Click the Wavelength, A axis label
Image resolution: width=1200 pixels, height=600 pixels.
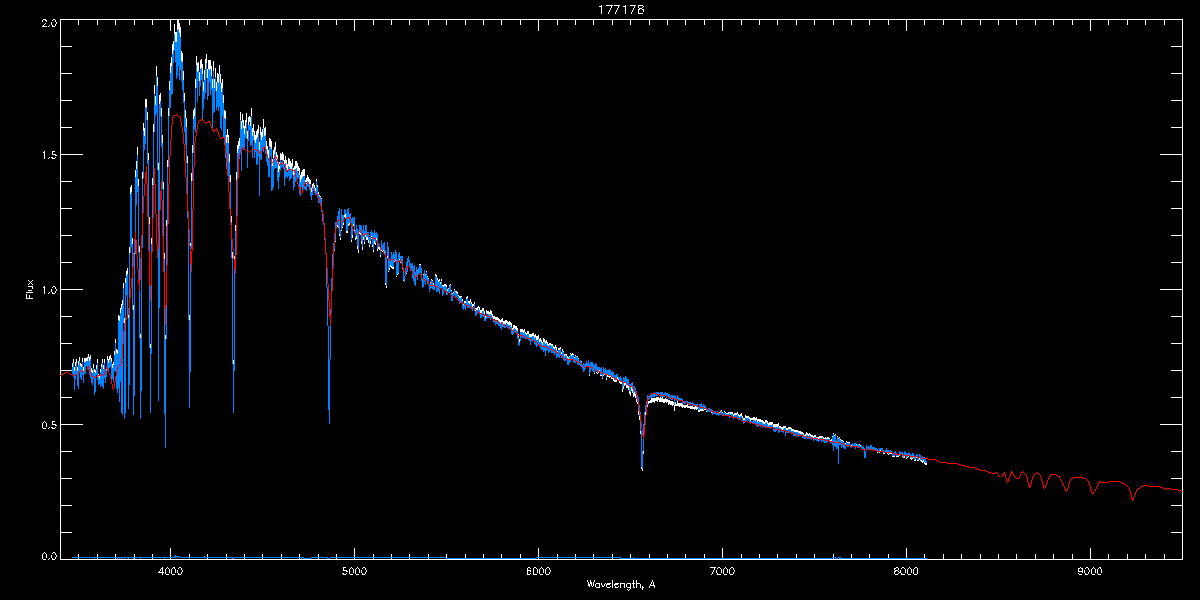tap(620, 583)
